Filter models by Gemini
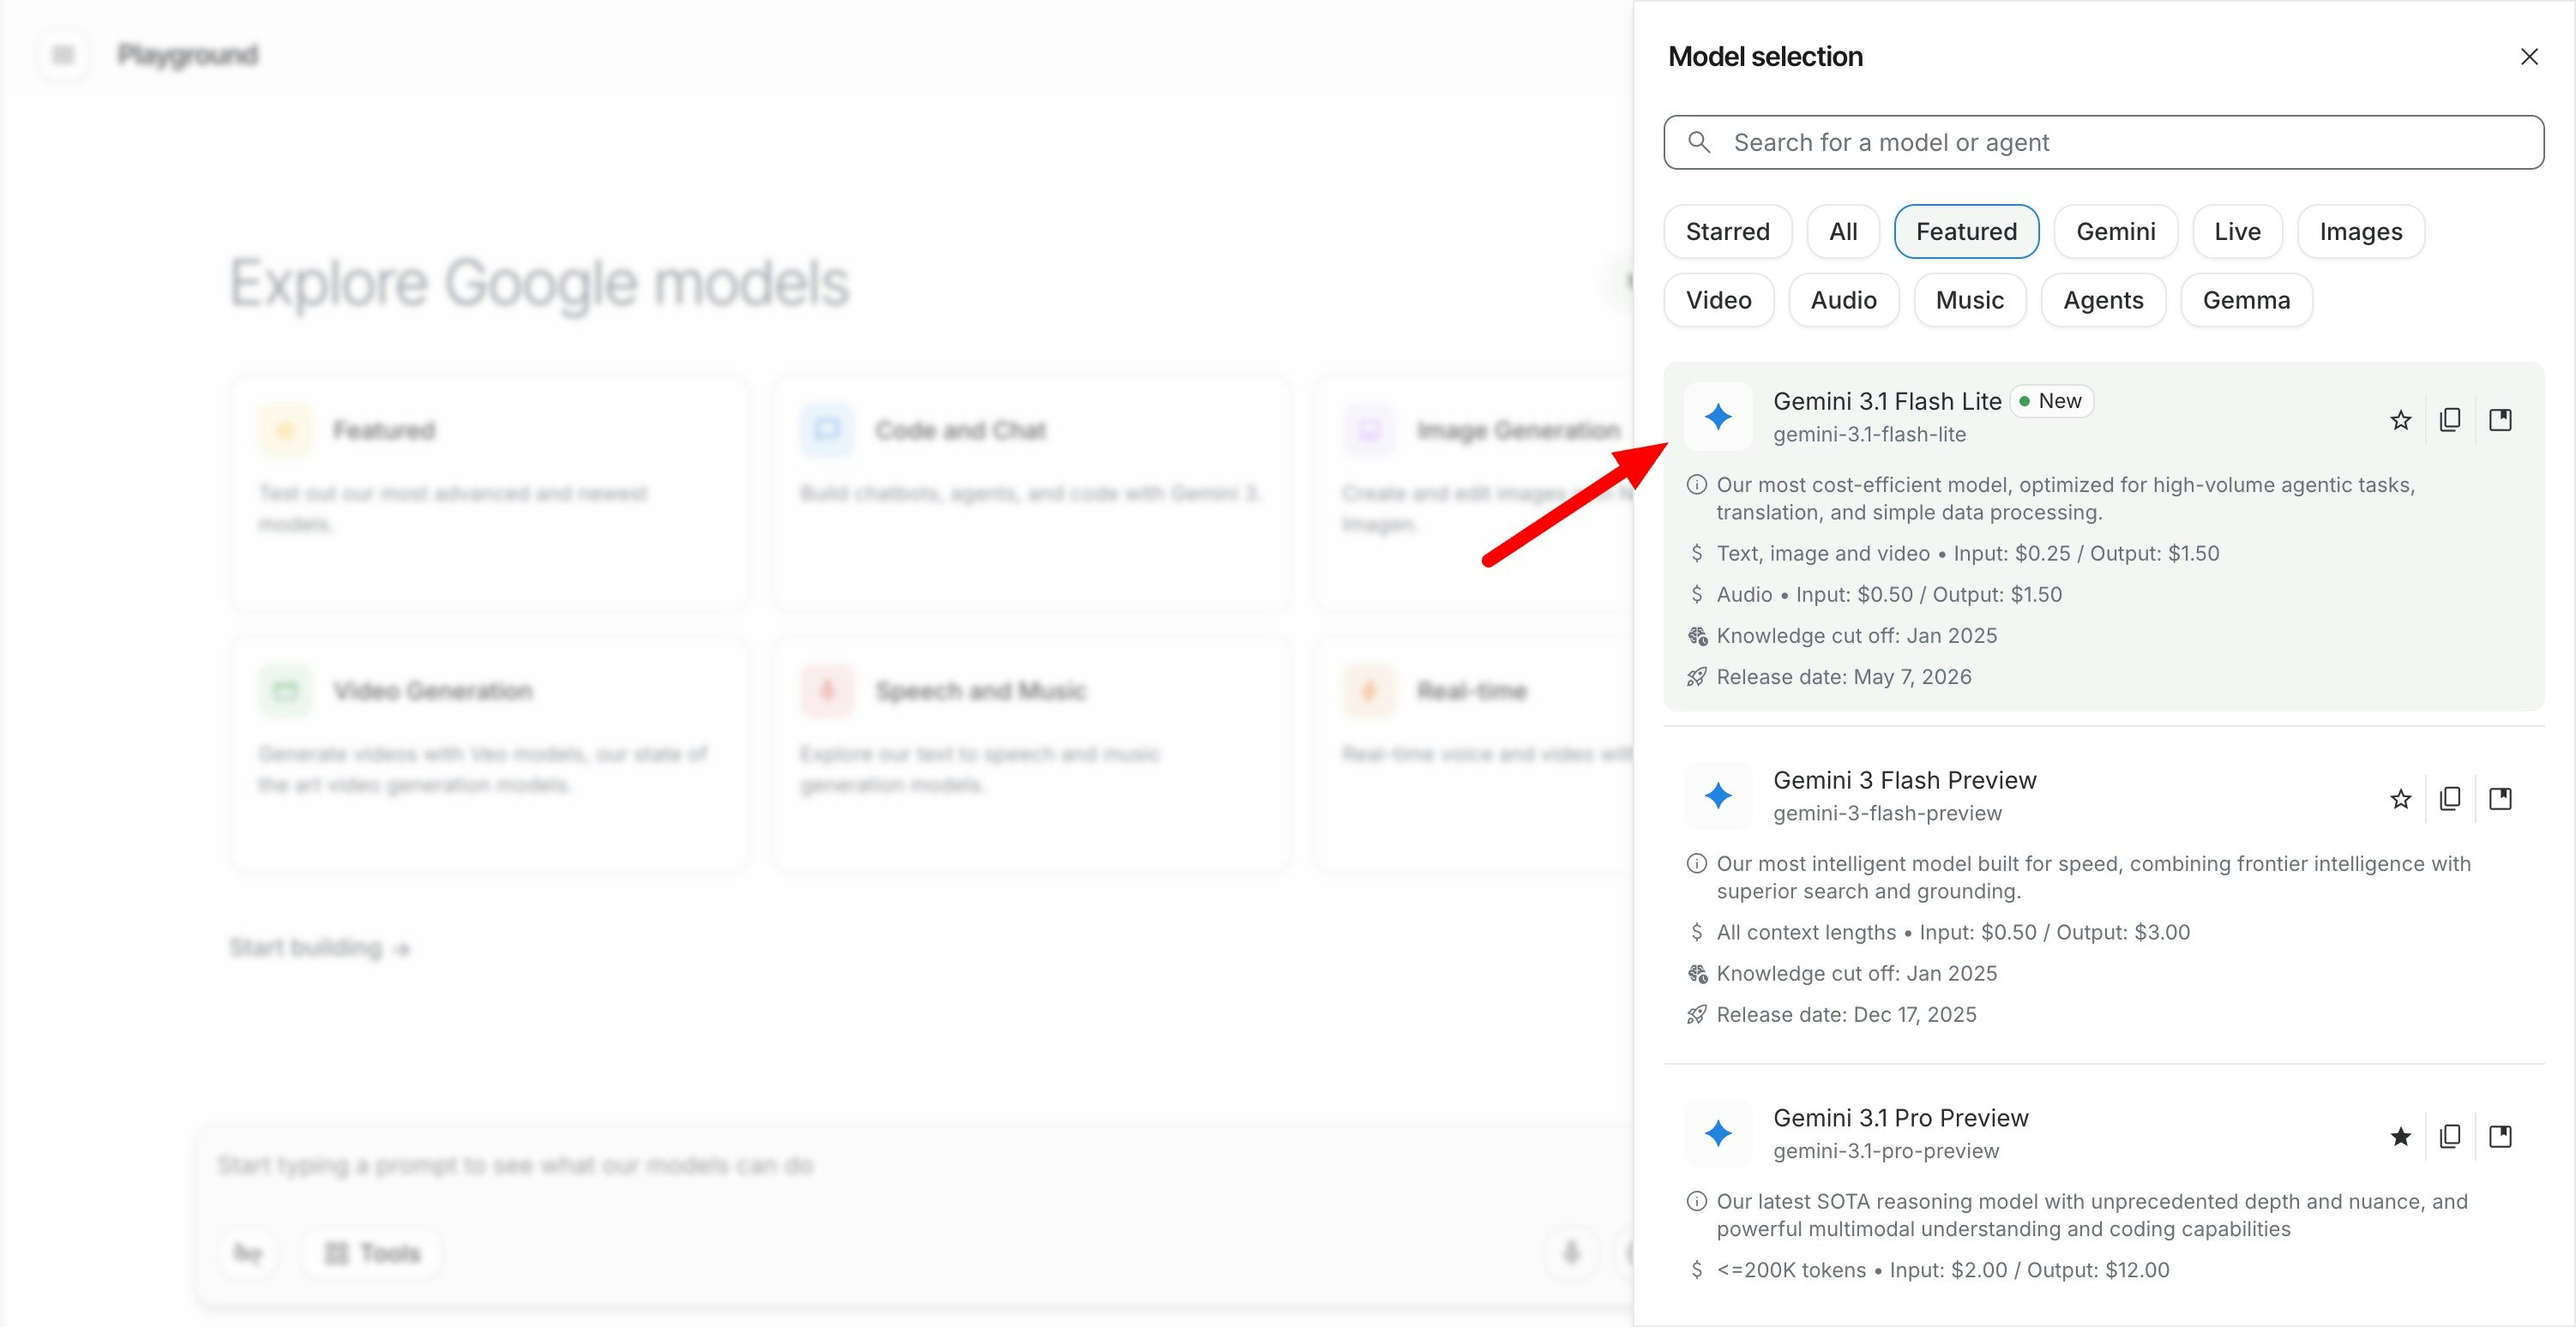The width and height of the screenshot is (2576, 1327). tap(2115, 231)
